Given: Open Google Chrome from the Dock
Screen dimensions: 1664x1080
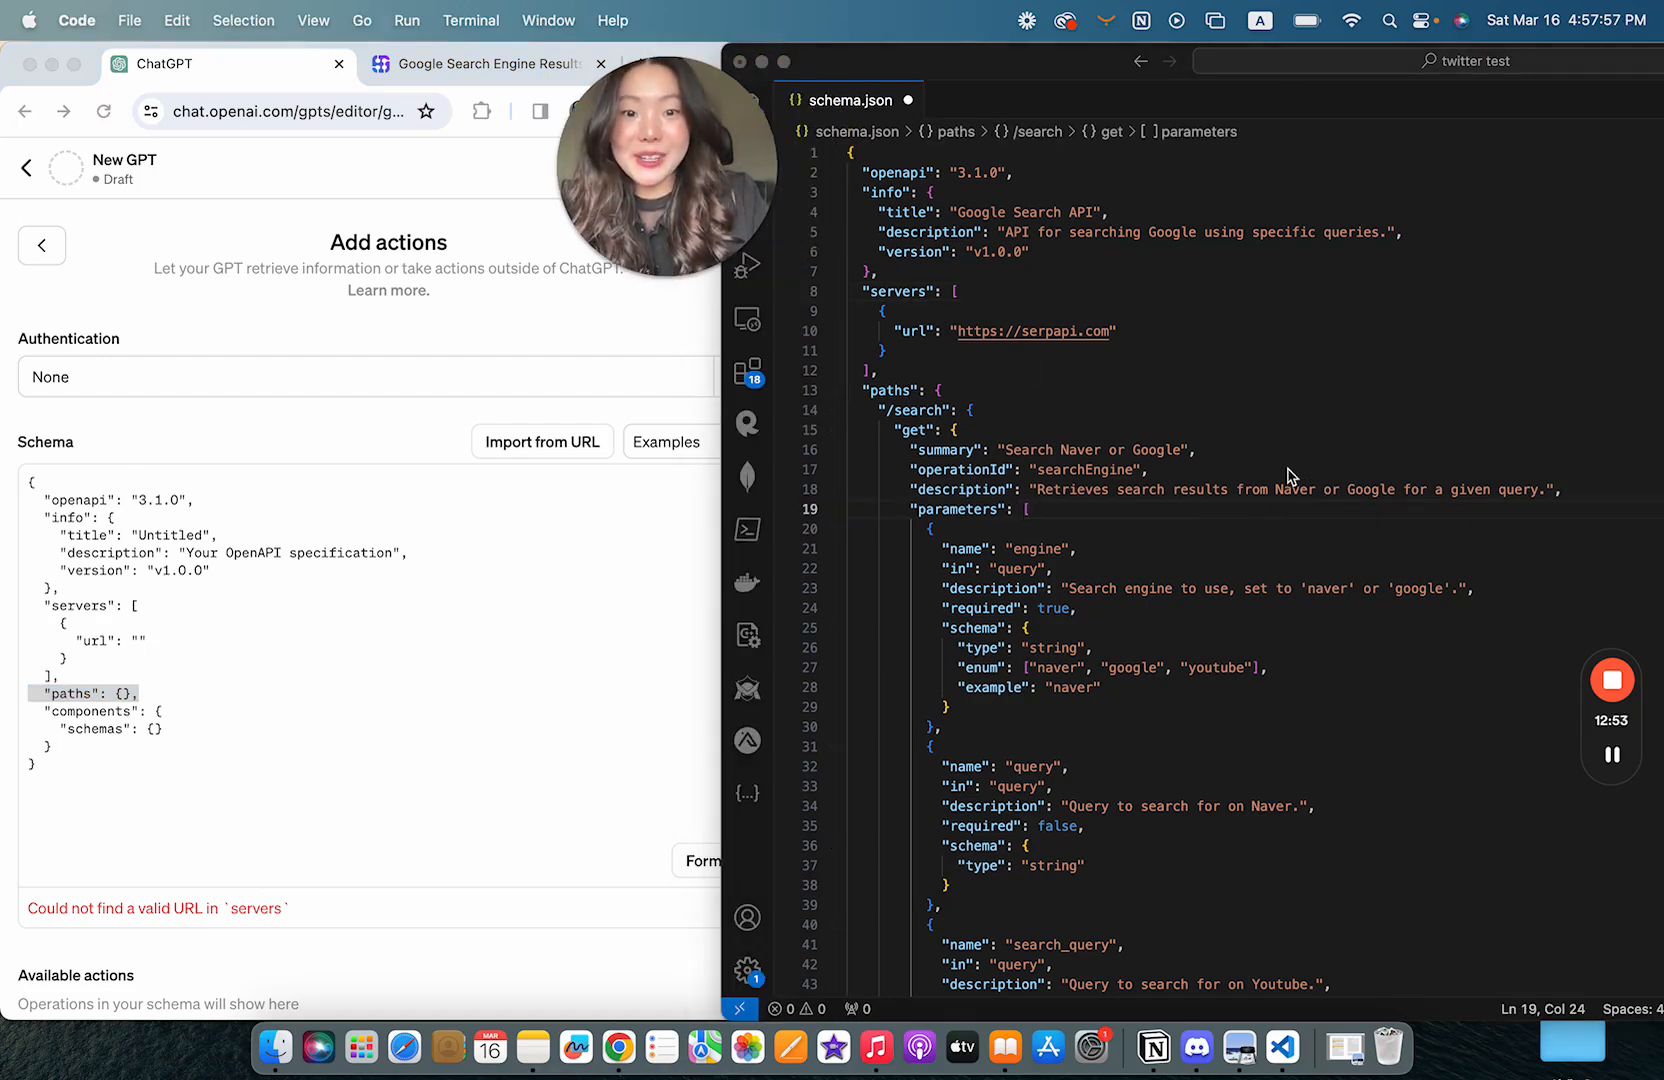Looking at the screenshot, I should (619, 1047).
